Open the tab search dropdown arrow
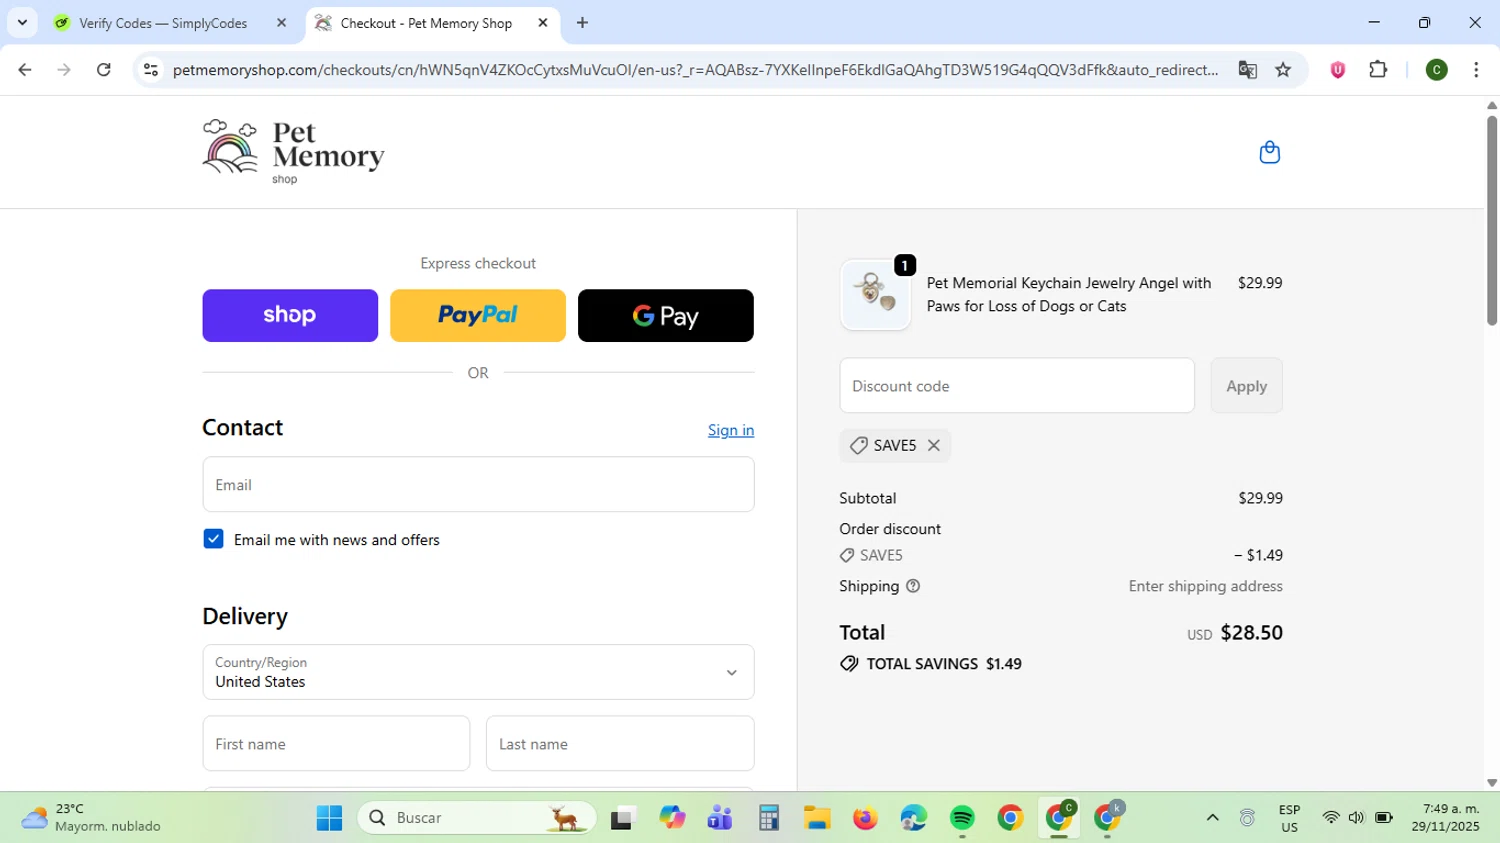This screenshot has height=843, width=1500. pyautogui.click(x=22, y=23)
